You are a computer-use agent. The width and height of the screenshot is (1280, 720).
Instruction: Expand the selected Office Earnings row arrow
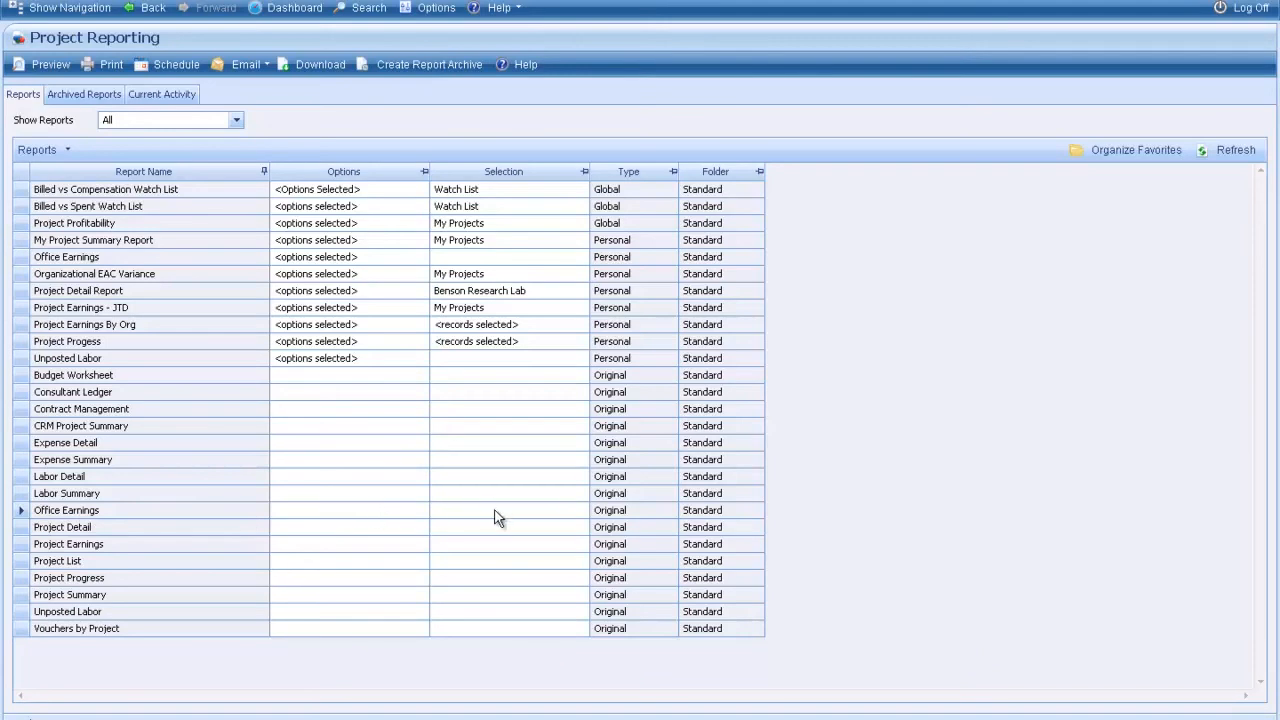tap(21, 510)
